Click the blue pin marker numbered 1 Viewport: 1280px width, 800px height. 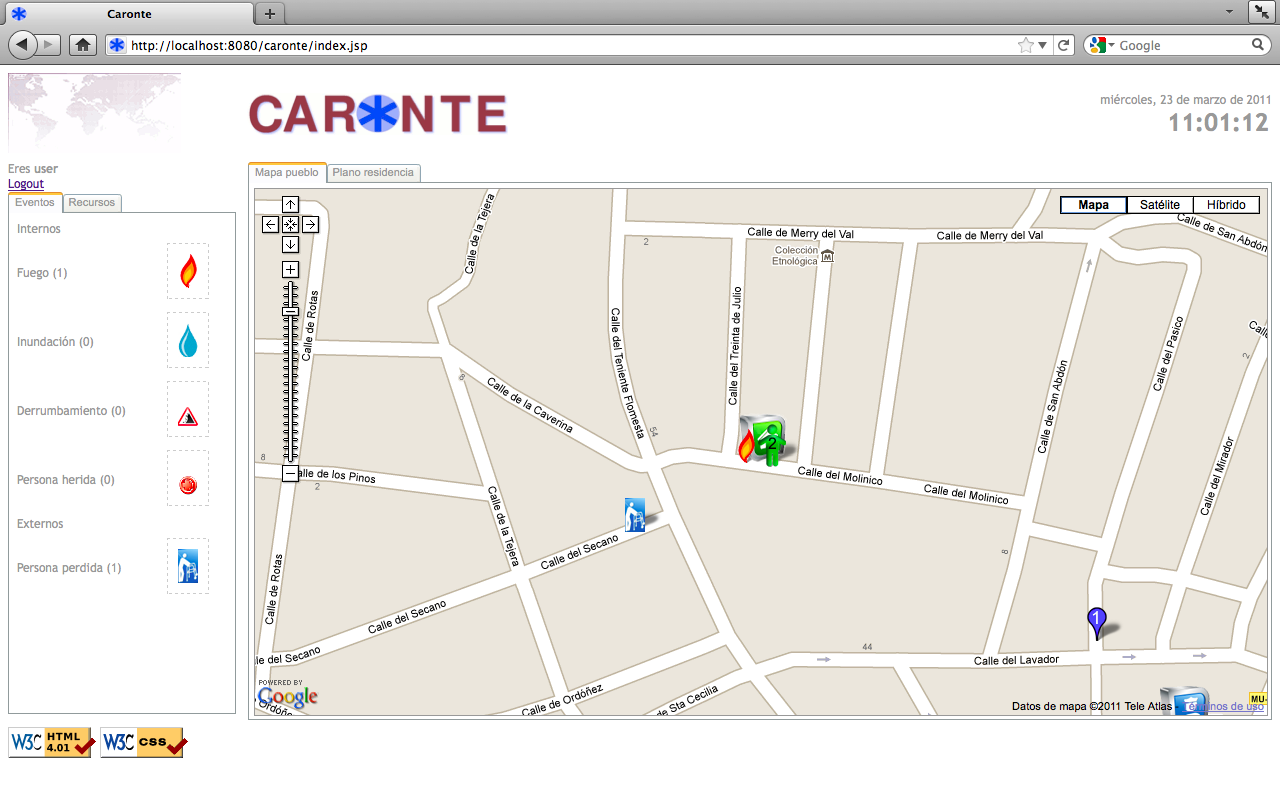click(x=1096, y=623)
